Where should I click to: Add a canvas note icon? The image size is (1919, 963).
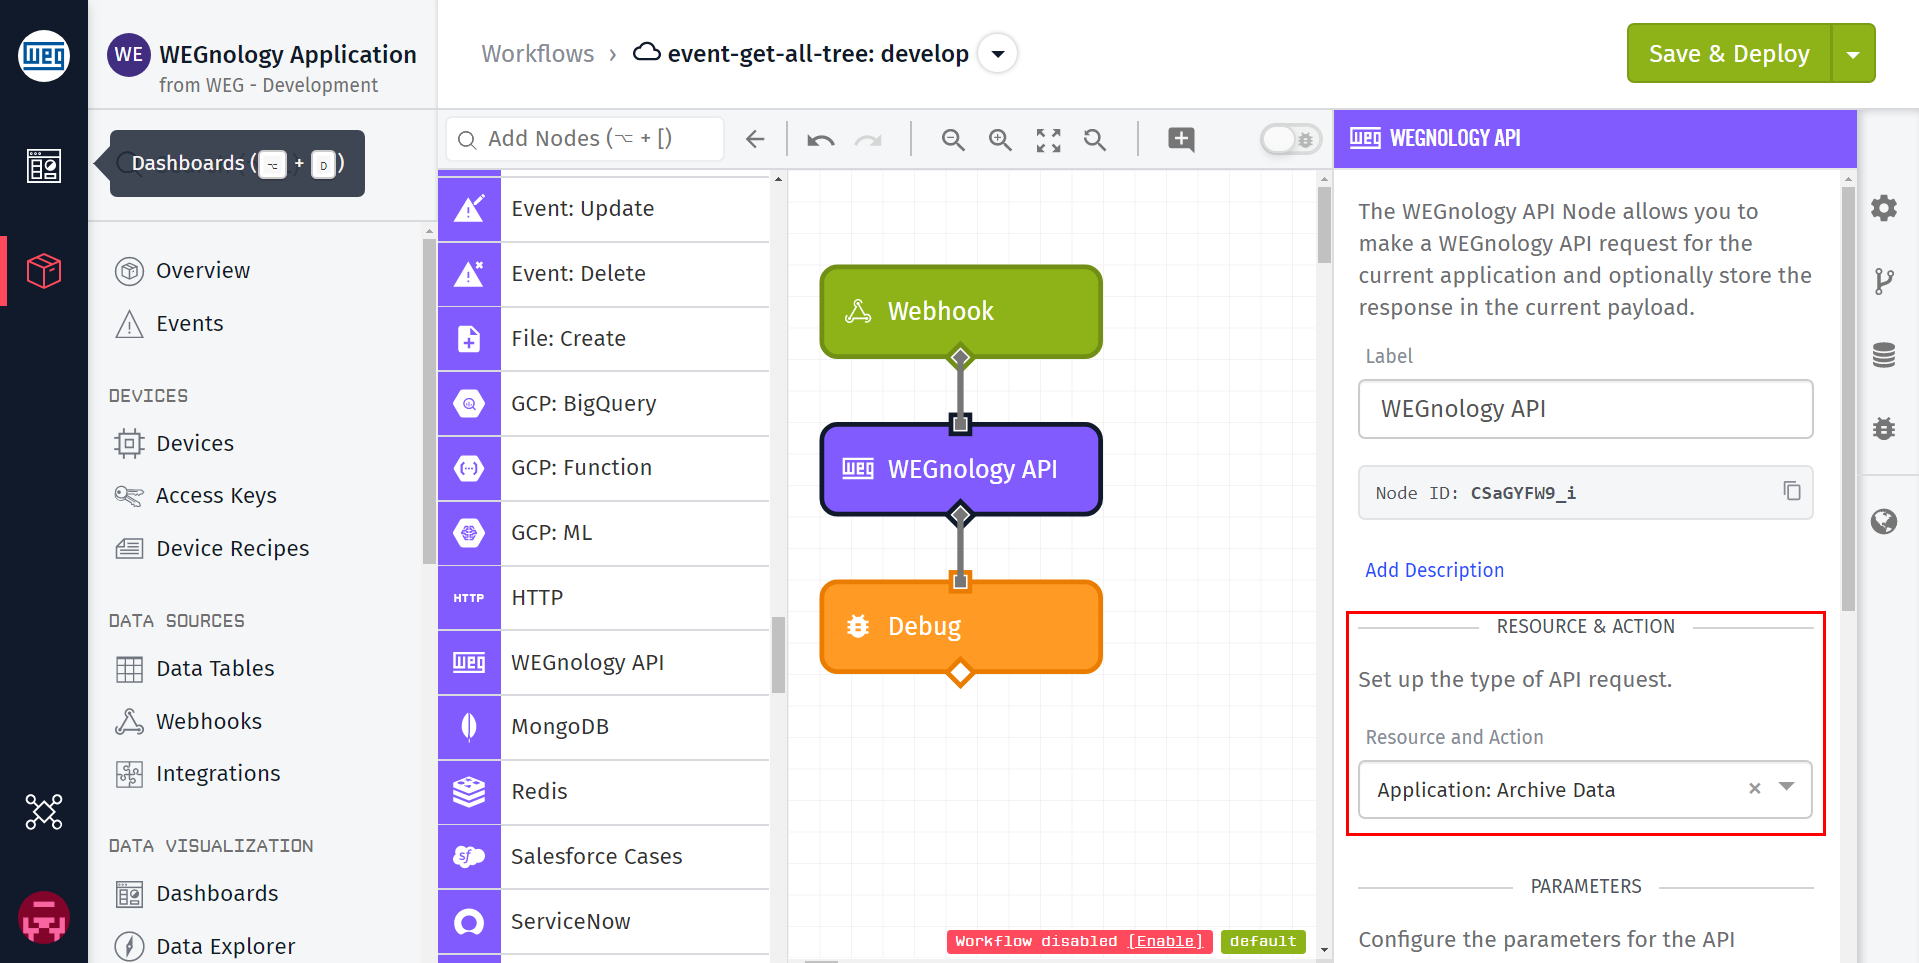point(1181,139)
